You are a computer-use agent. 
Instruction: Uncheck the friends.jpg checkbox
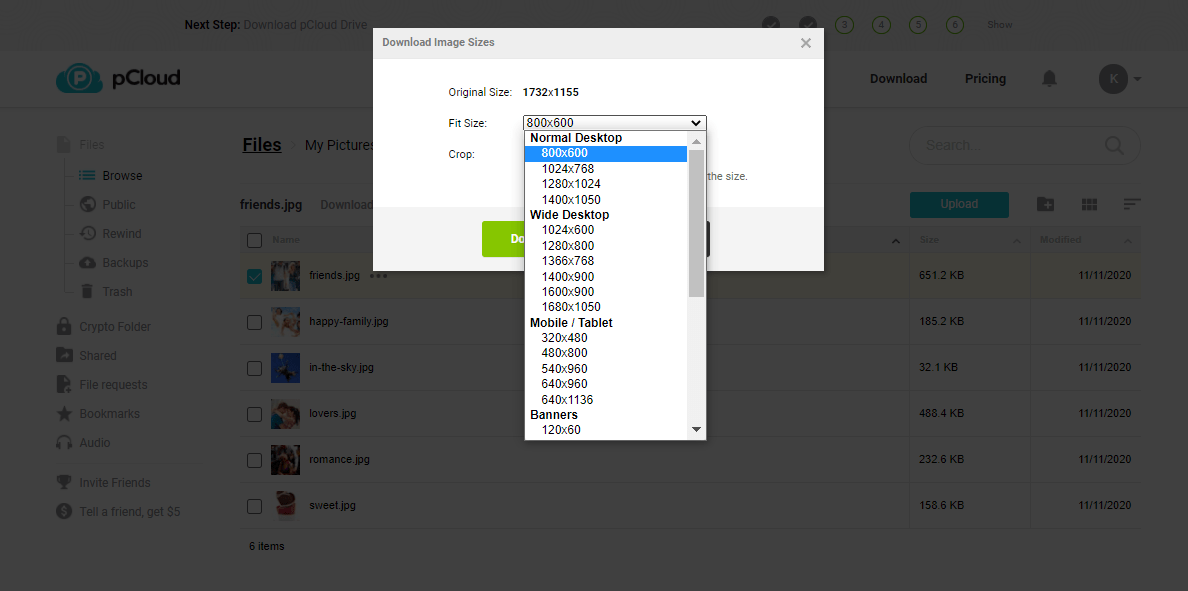[x=255, y=277]
